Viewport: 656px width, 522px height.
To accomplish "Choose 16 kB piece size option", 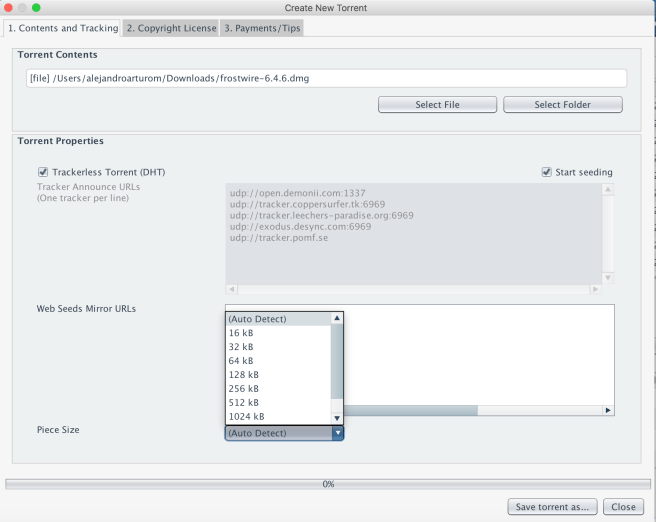I will (x=241, y=333).
